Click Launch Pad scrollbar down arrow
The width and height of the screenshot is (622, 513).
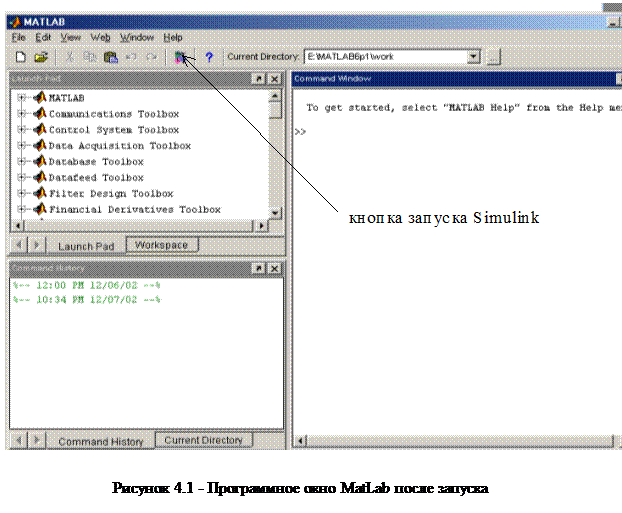click(x=275, y=213)
